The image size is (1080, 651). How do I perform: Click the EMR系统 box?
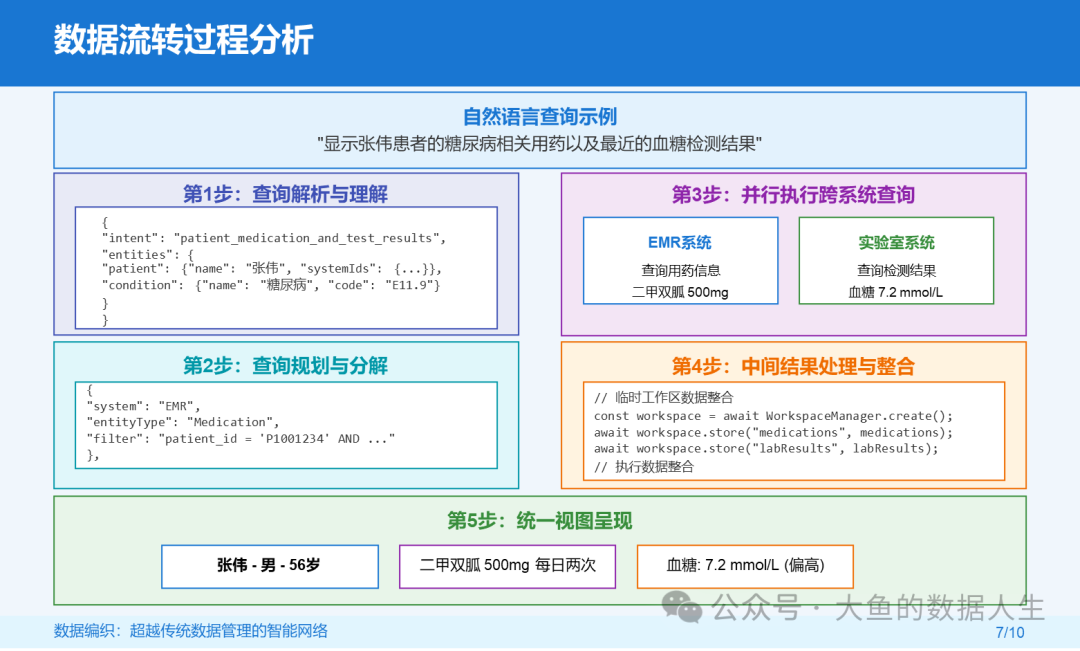point(680,261)
